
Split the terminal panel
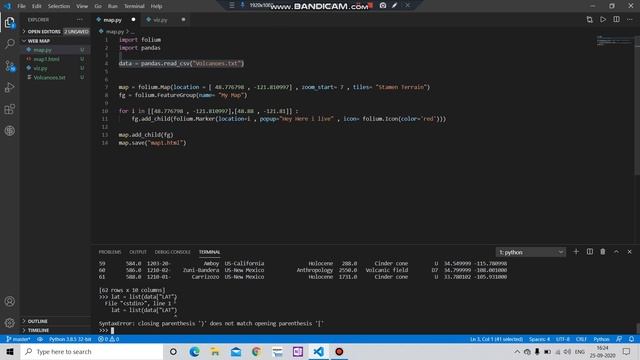[x=589, y=252]
